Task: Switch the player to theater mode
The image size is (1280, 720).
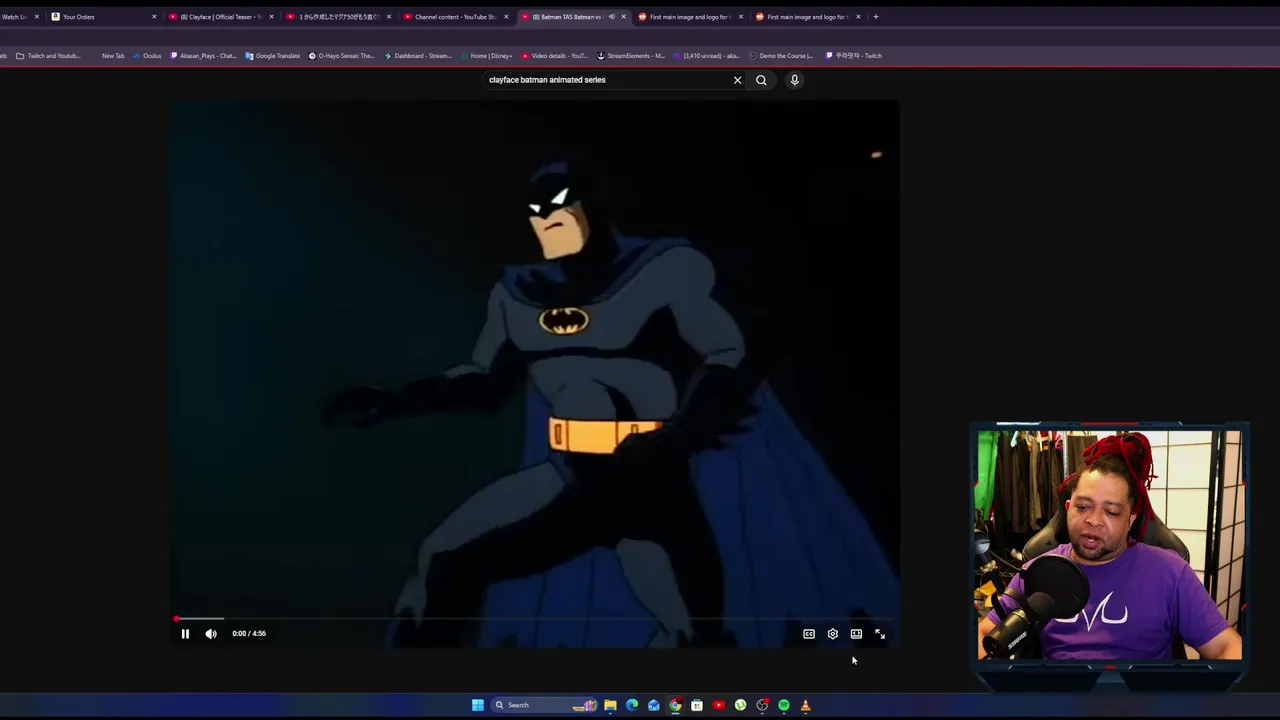Action: [x=856, y=634]
